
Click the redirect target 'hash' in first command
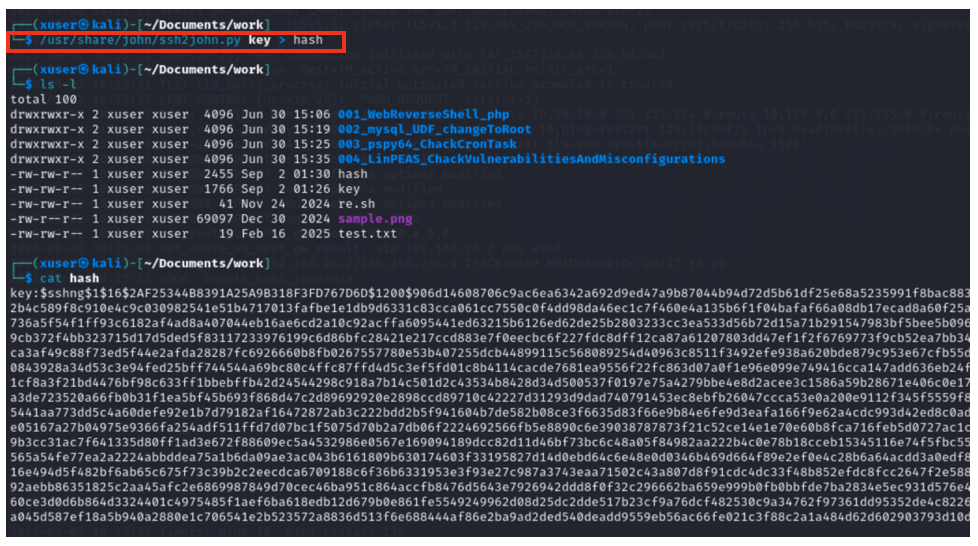308,40
